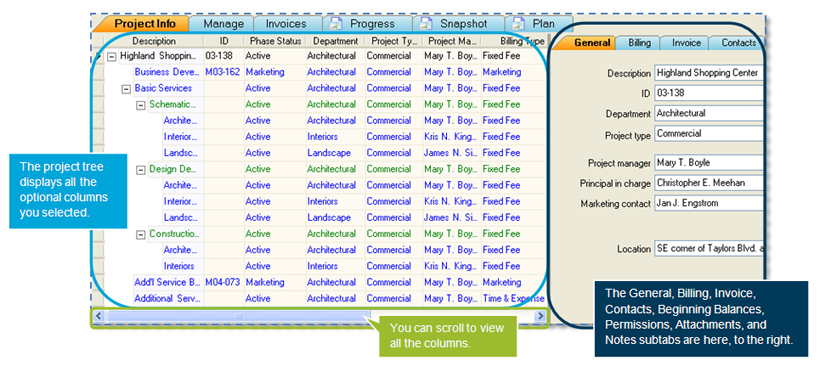Open the Project Info tab
820x366 pixels.
click(x=144, y=24)
